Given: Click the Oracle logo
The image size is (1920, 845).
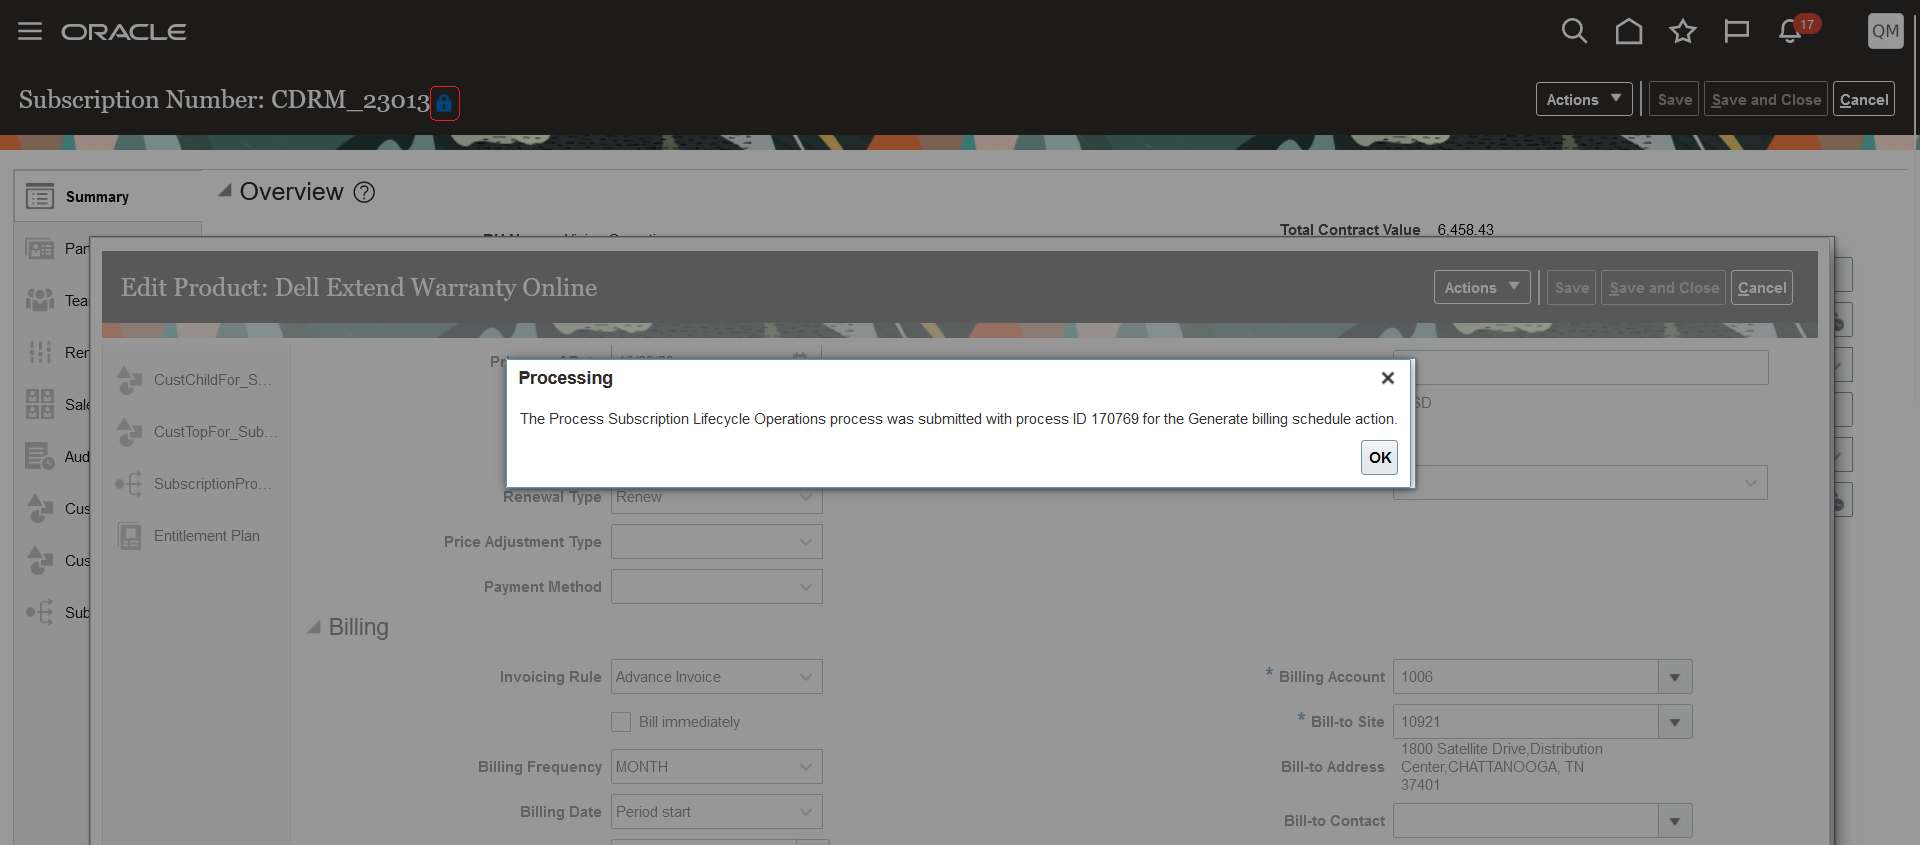Looking at the screenshot, I should (x=124, y=32).
